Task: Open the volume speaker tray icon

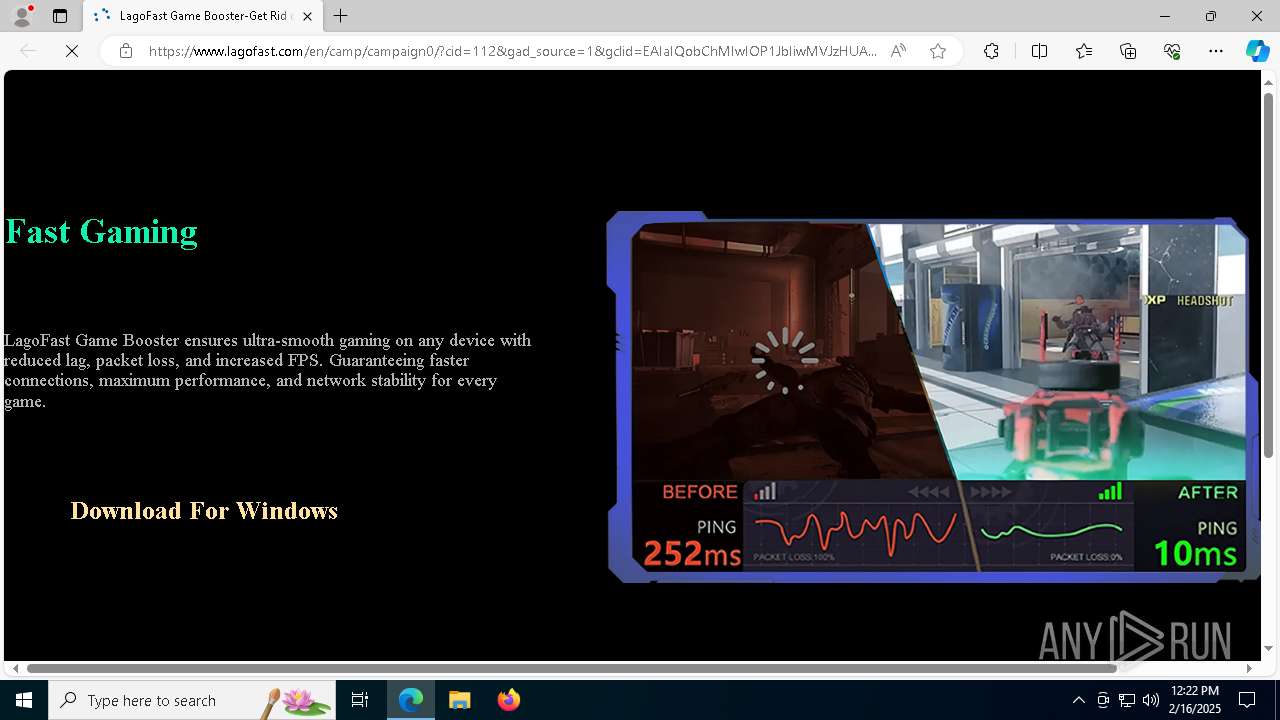Action: 1151,700
